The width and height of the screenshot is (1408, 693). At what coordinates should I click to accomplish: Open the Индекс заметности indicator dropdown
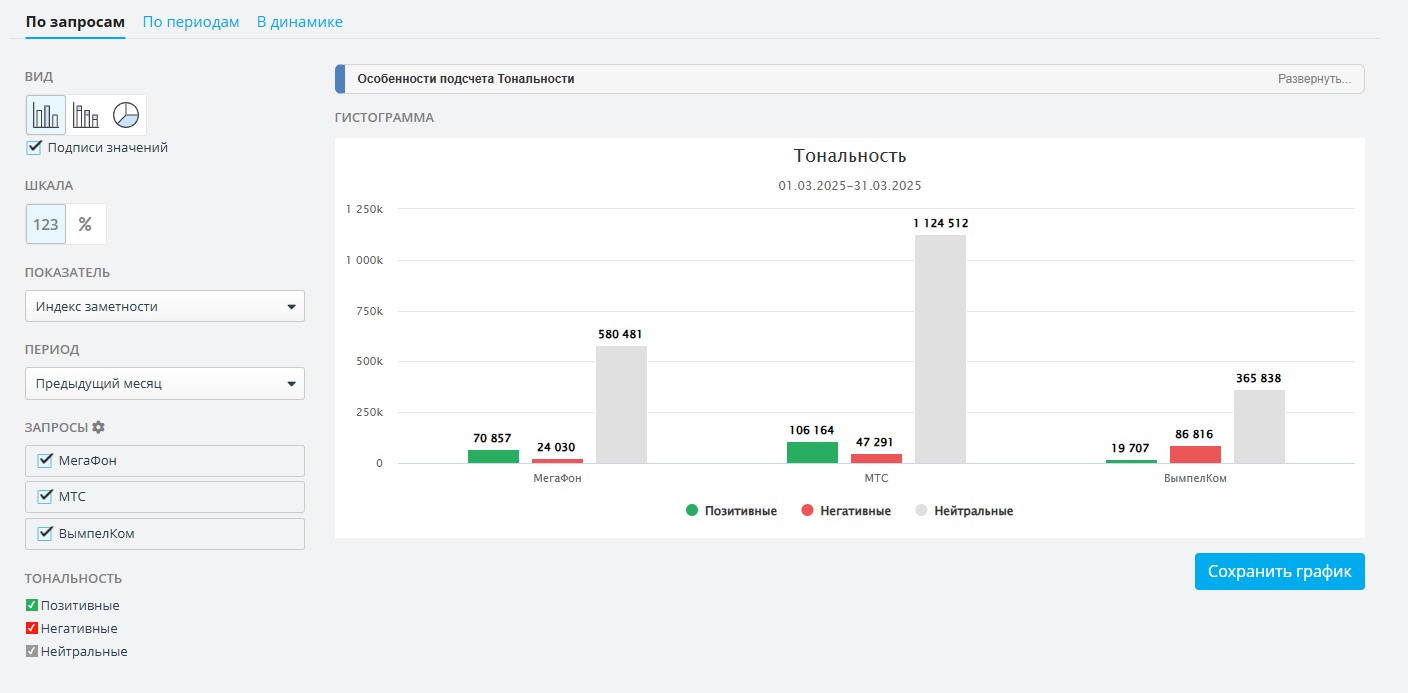165,306
